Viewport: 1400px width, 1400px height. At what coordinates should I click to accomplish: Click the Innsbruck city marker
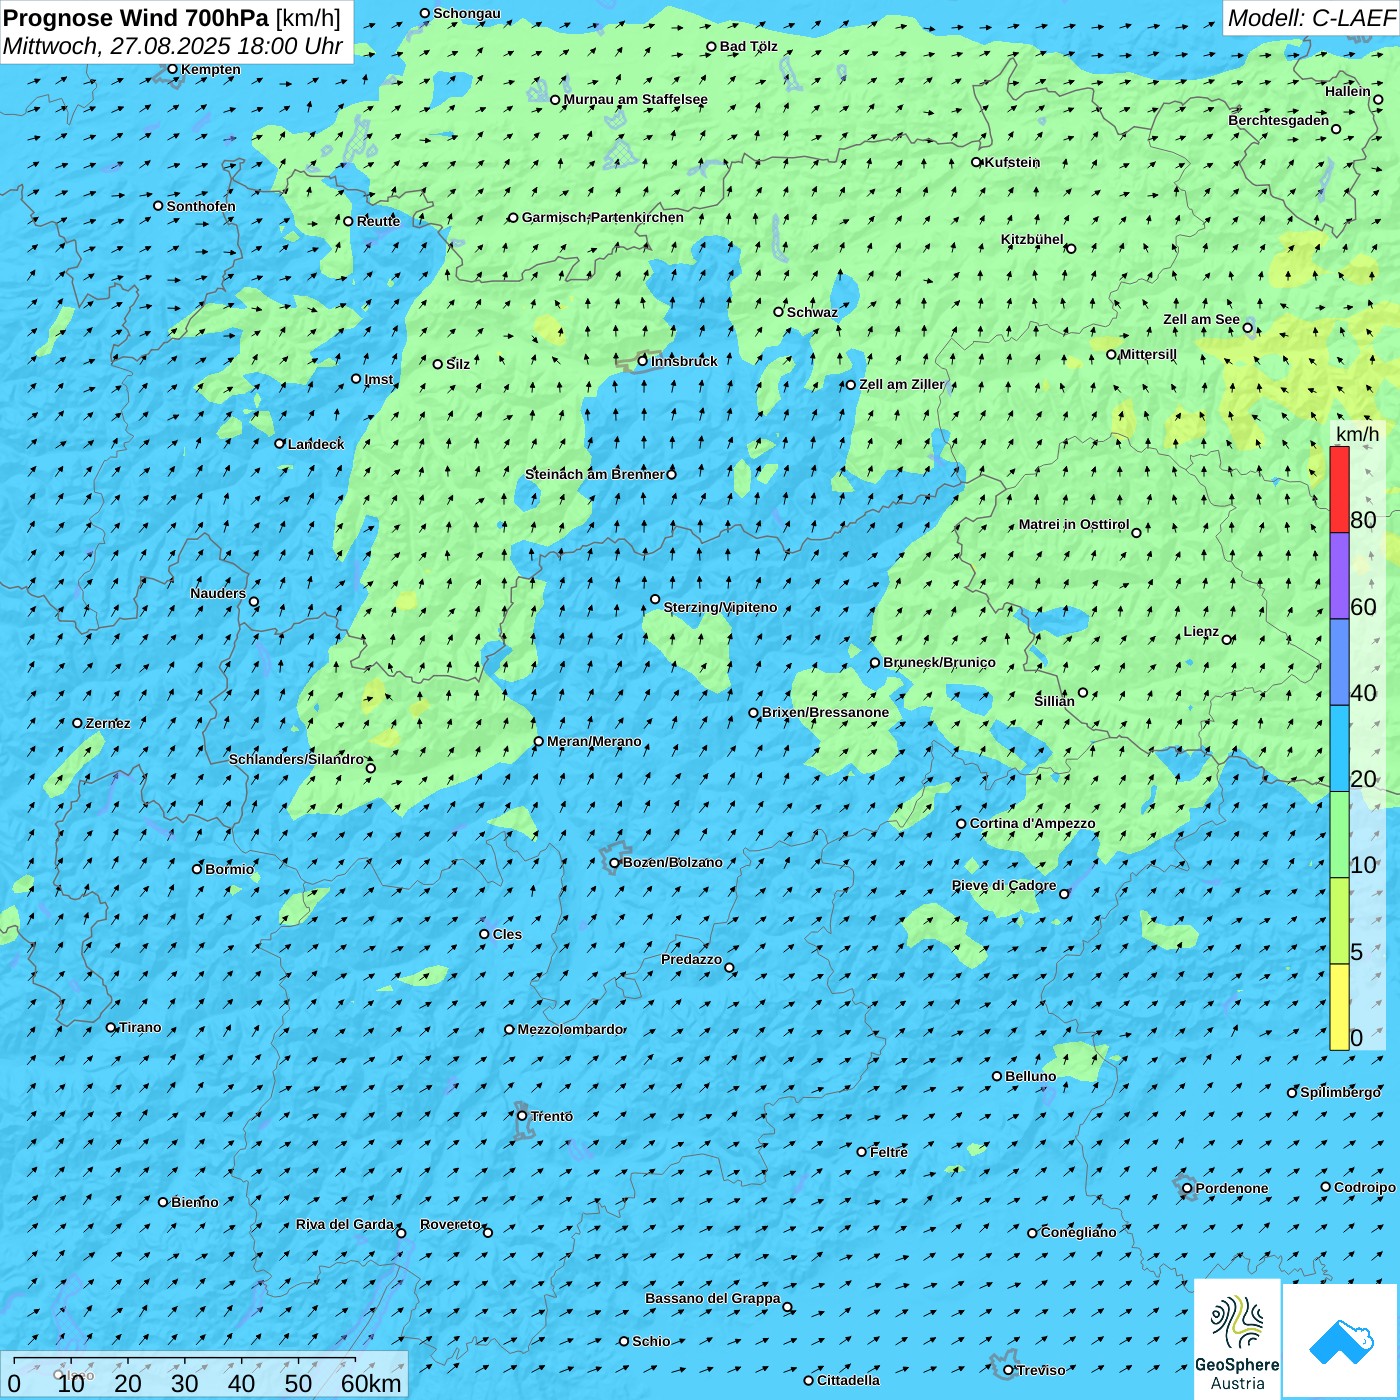[643, 361]
